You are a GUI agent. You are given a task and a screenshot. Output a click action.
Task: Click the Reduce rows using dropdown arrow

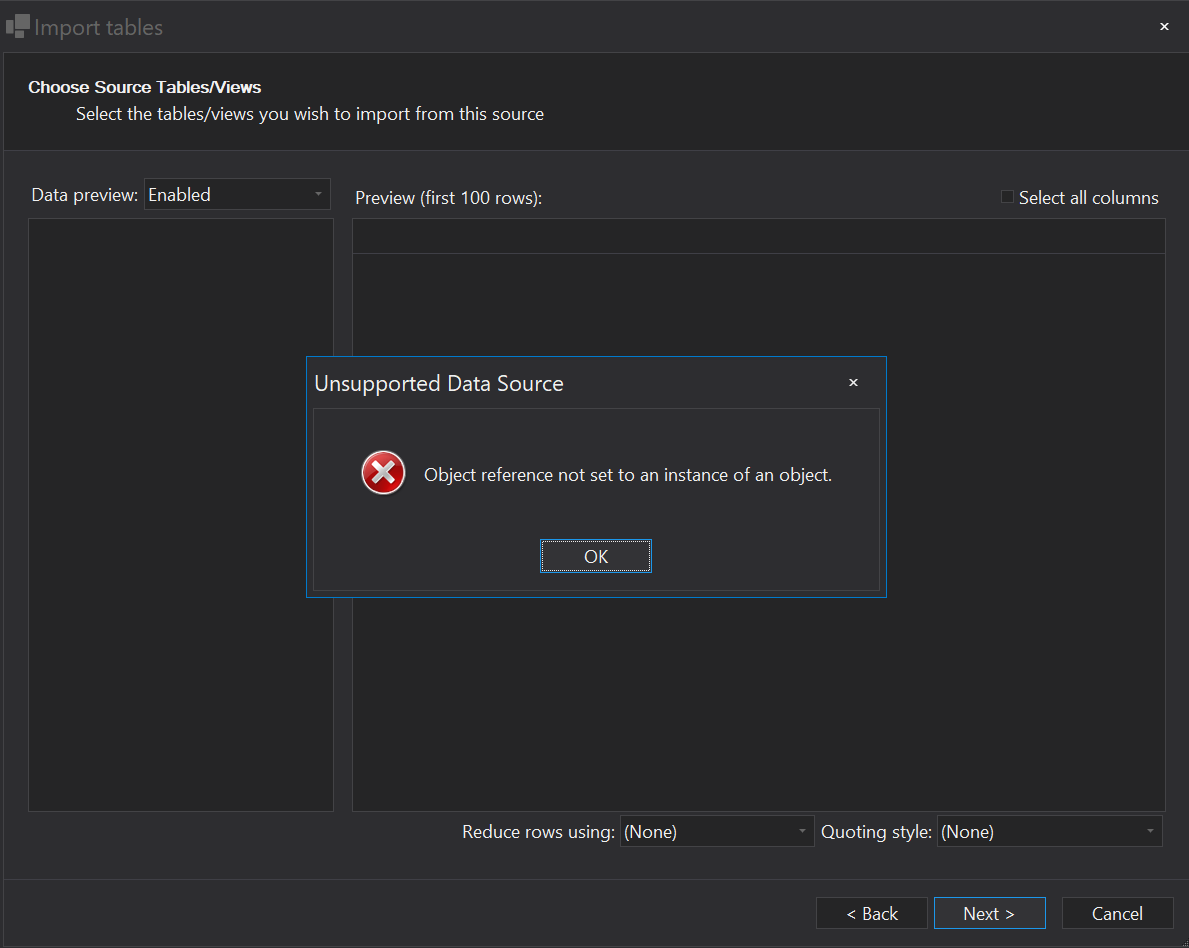point(801,831)
